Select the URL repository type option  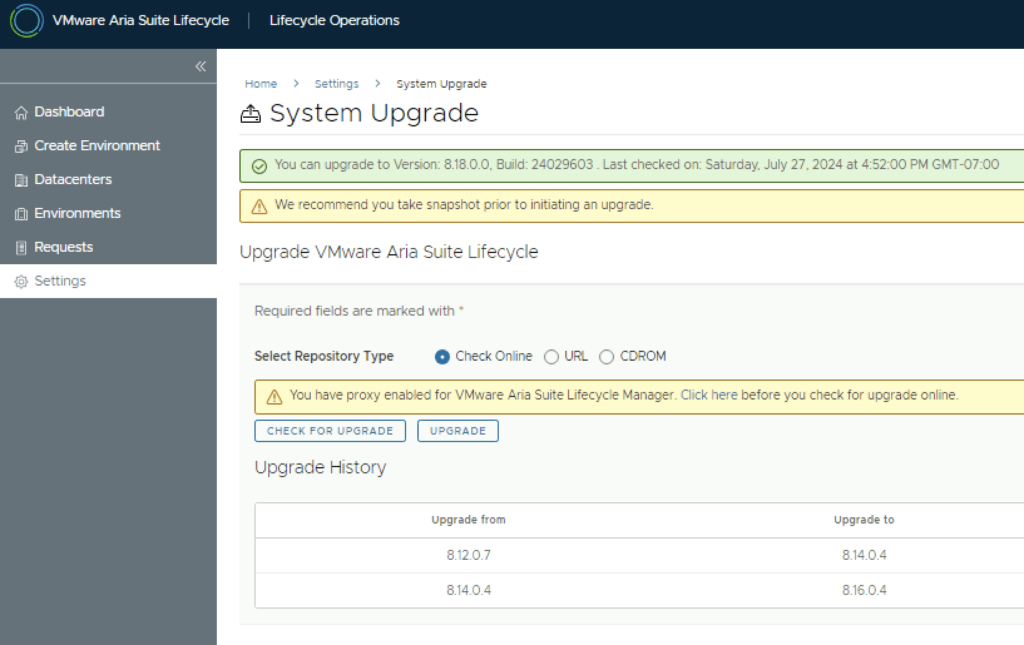click(551, 357)
